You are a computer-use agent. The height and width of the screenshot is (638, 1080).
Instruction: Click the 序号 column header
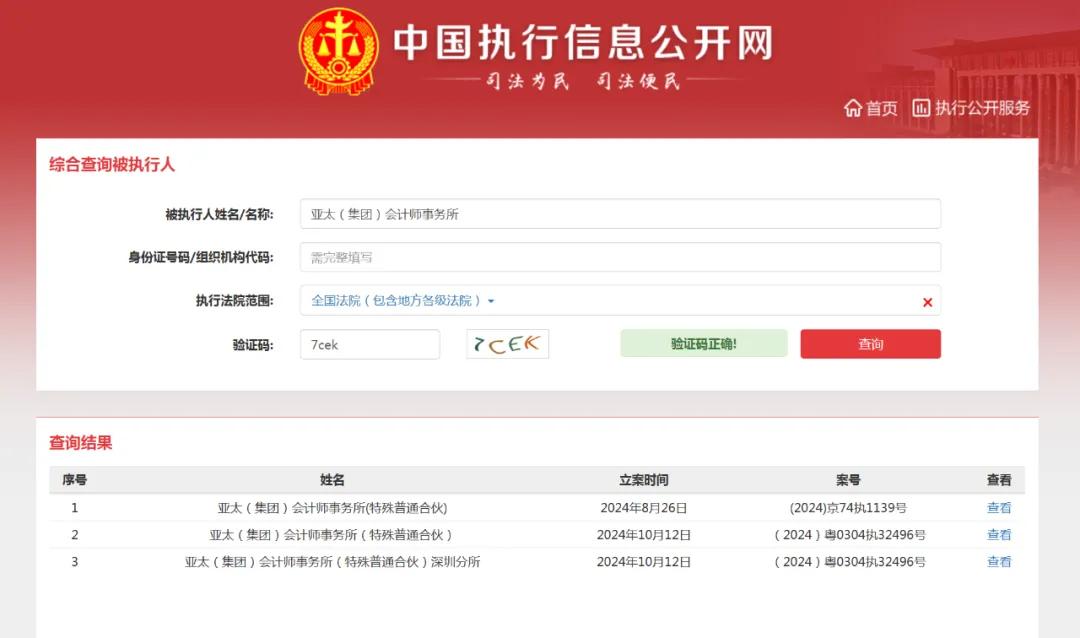tap(74, 480)
